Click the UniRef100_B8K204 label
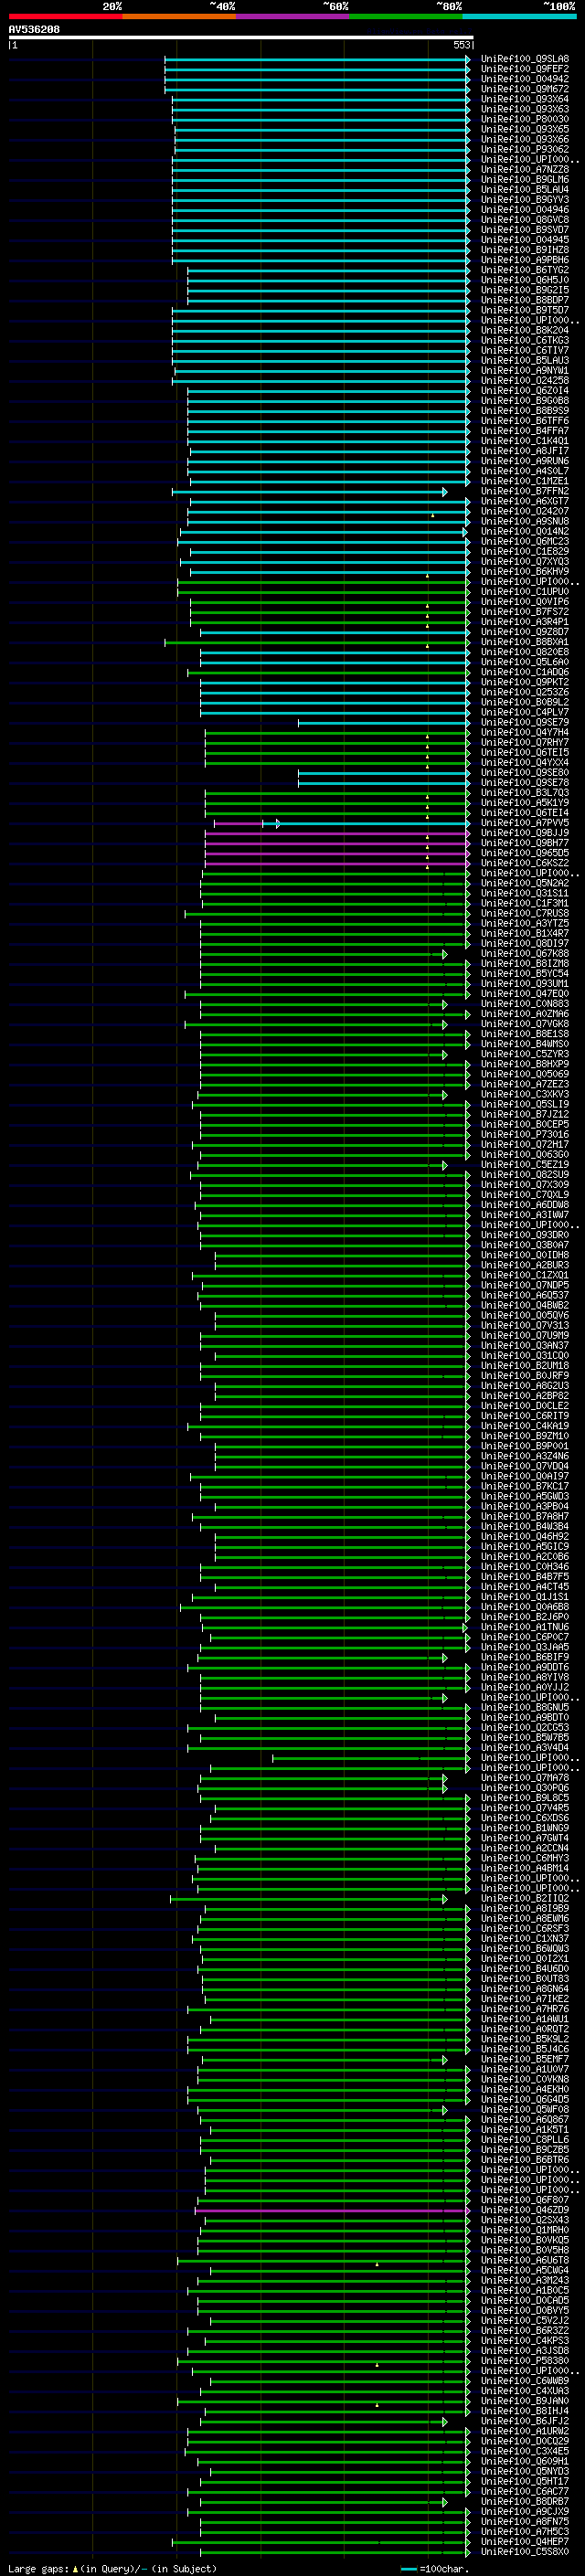 (525, 330)
